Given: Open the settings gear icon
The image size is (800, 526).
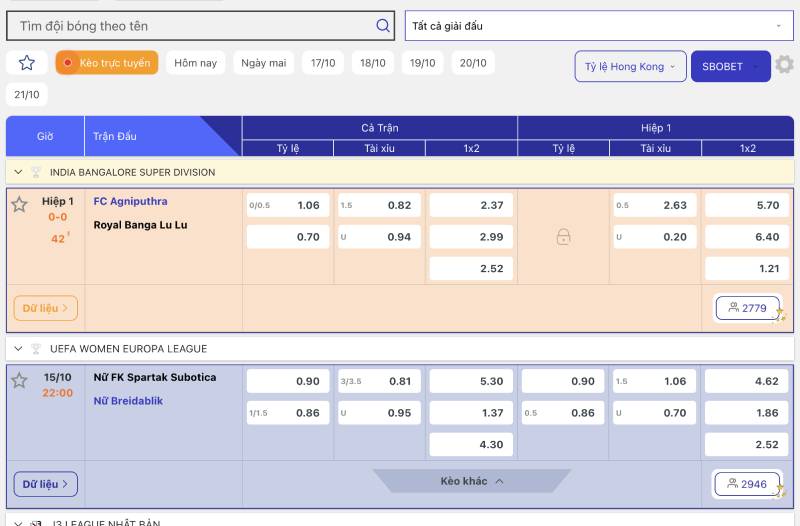Looking at the screenshot, I should (785, 65).
